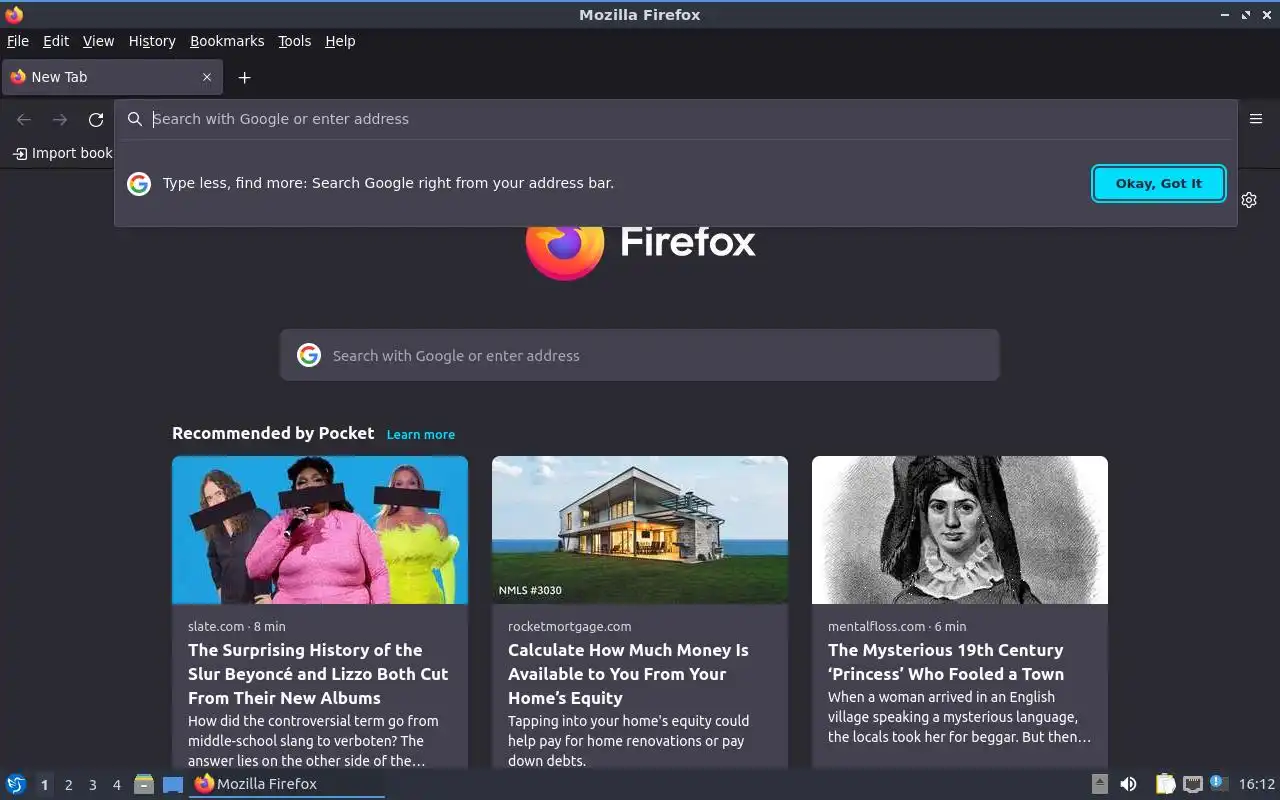
Task: Open the Bookmarks menu
Action: point(227,41)
